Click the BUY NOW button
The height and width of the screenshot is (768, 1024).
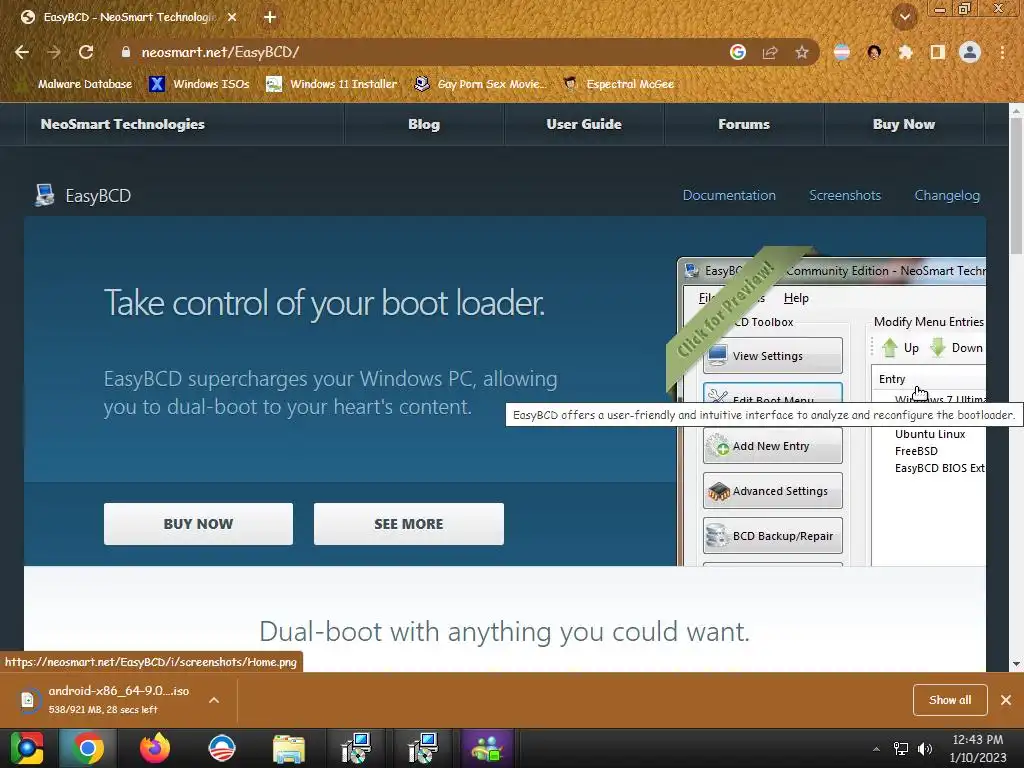pos(198,524)
